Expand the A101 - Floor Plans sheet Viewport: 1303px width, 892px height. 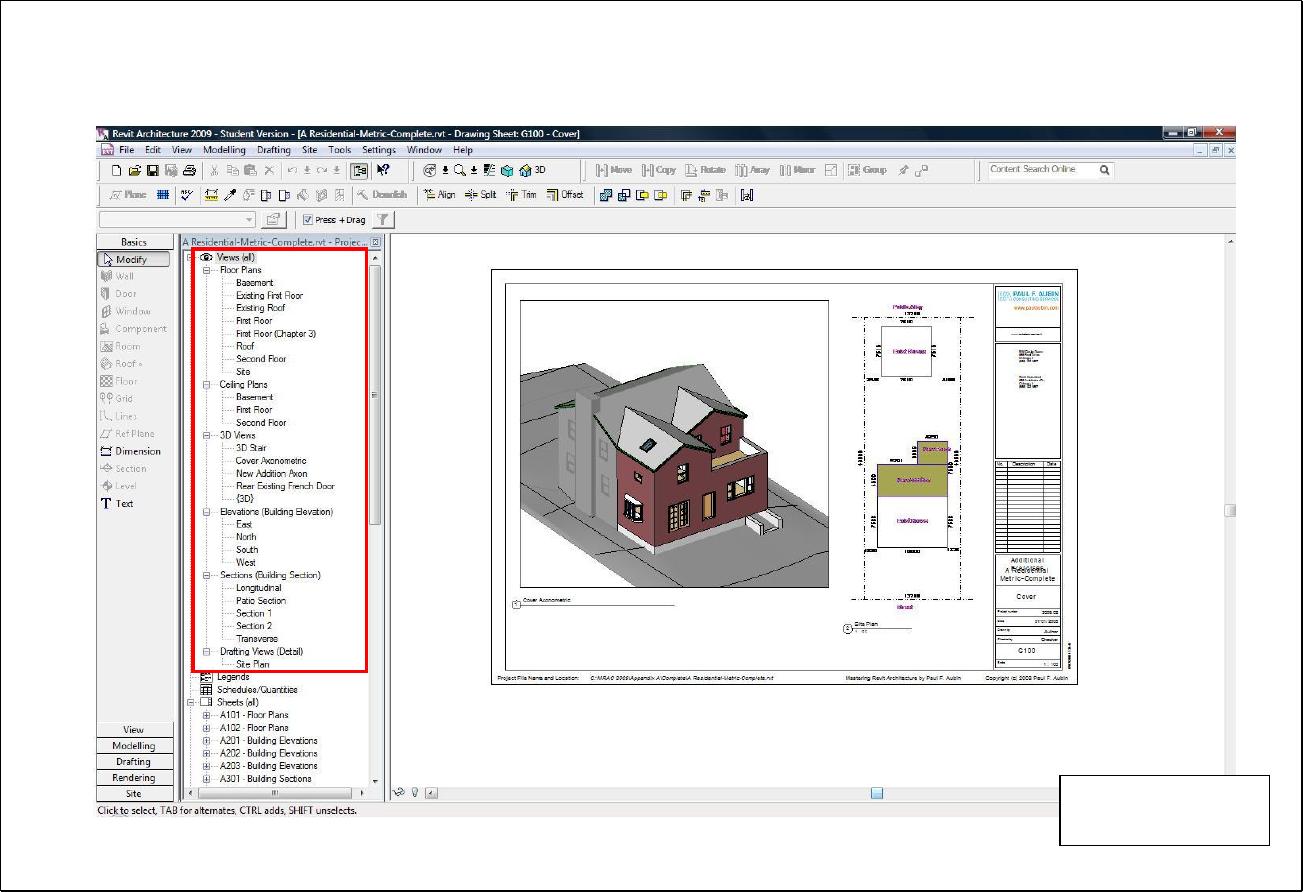point(207,715)
